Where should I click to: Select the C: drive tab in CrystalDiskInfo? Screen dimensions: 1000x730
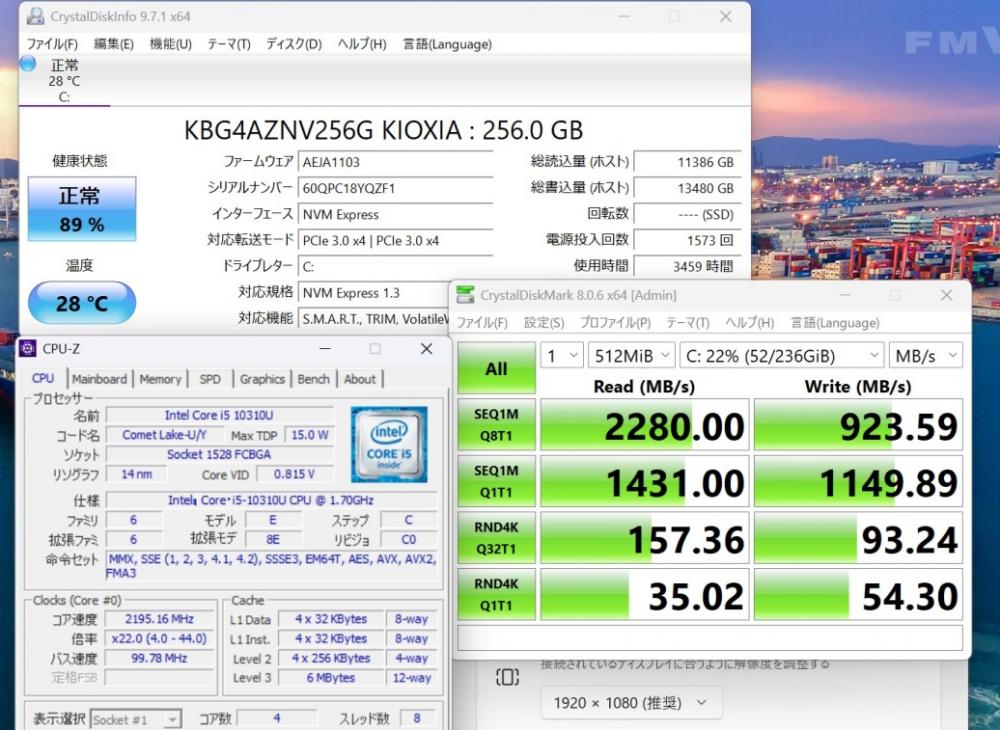point(64,81)
